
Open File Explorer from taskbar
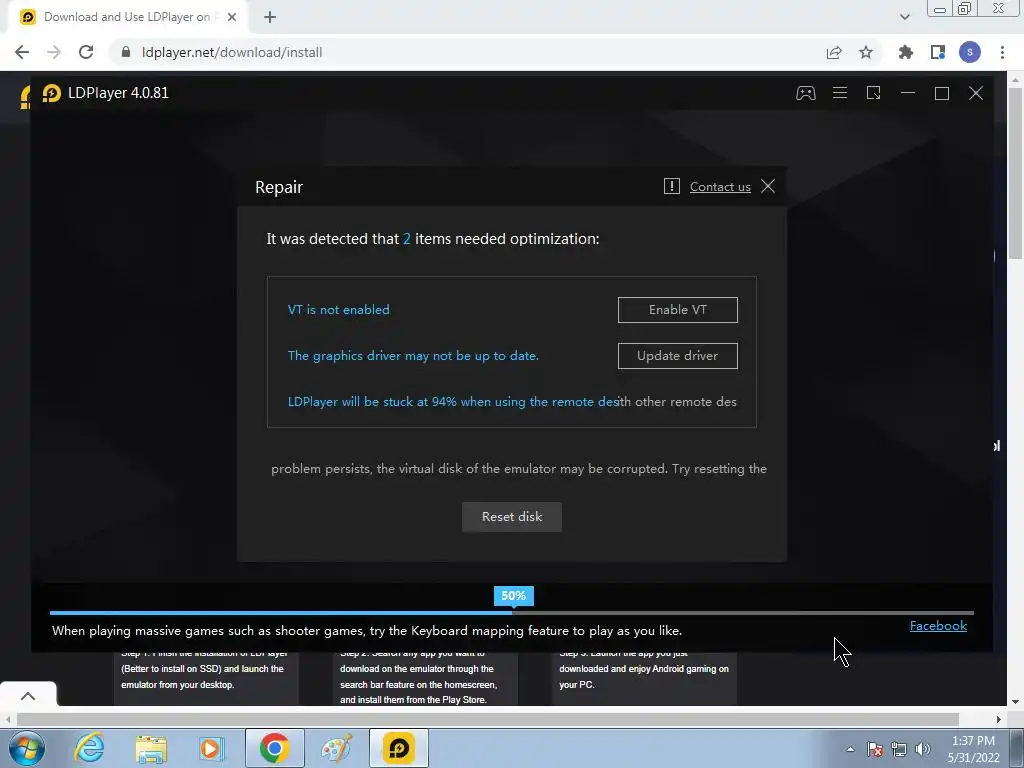point(151,748)
